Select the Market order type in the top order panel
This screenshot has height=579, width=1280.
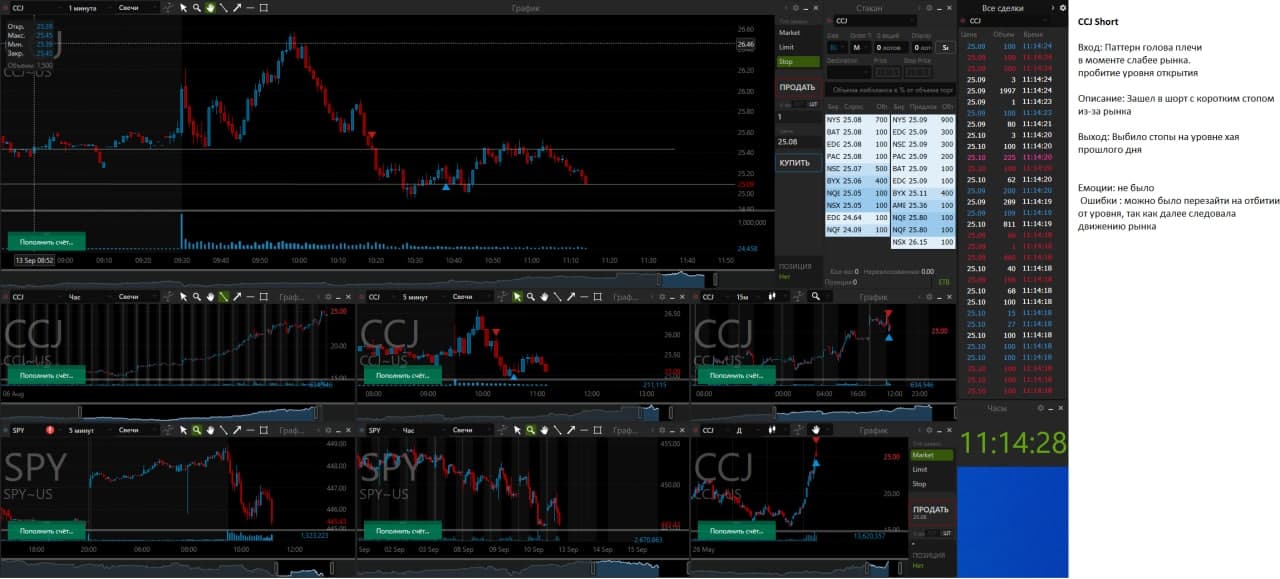798,32
